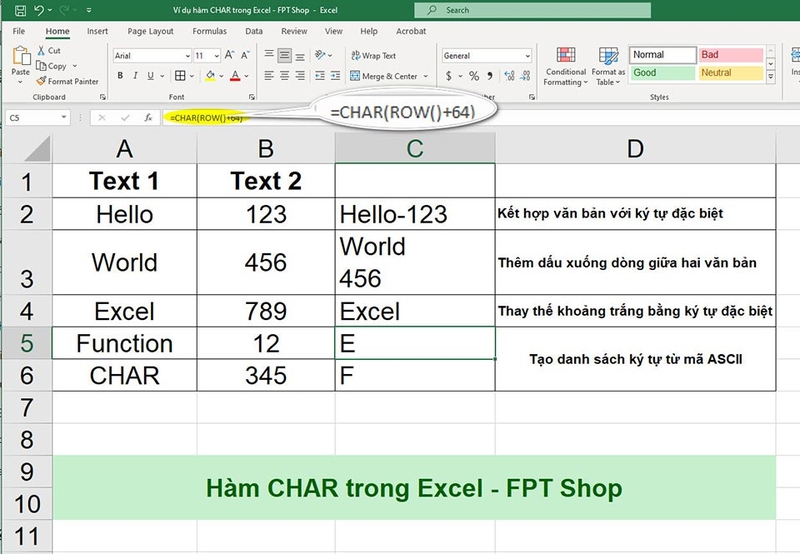Viewport: 800px width, 554px height.
Task: Click the Insert Function fx icon
Action: tap(148, 118)
